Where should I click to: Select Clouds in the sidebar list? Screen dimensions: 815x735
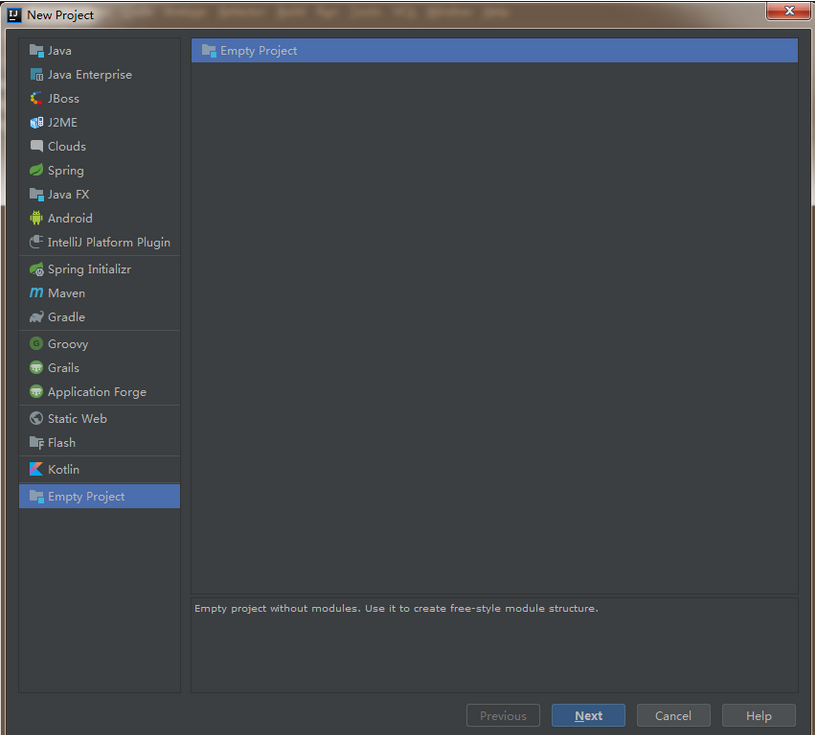pos(99,146)
